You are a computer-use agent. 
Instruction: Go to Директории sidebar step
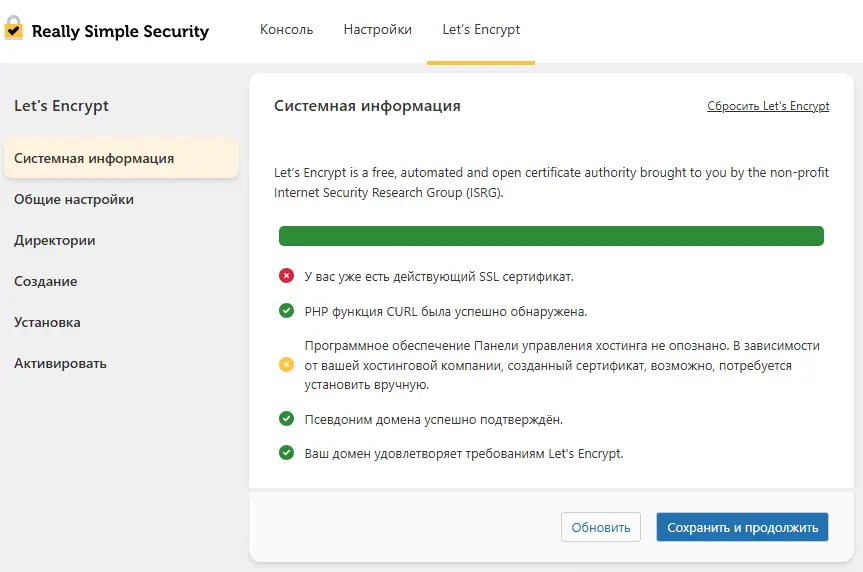coord(55,240)
